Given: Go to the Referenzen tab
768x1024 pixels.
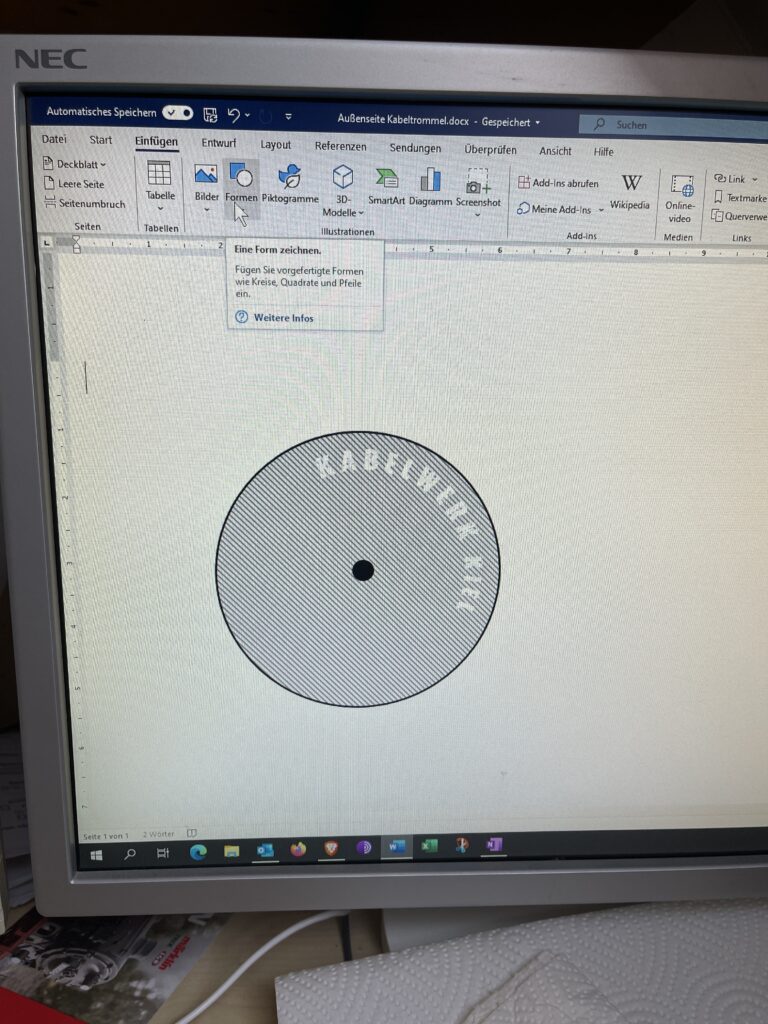Looking at the screenshot, I should pos(340,146).
